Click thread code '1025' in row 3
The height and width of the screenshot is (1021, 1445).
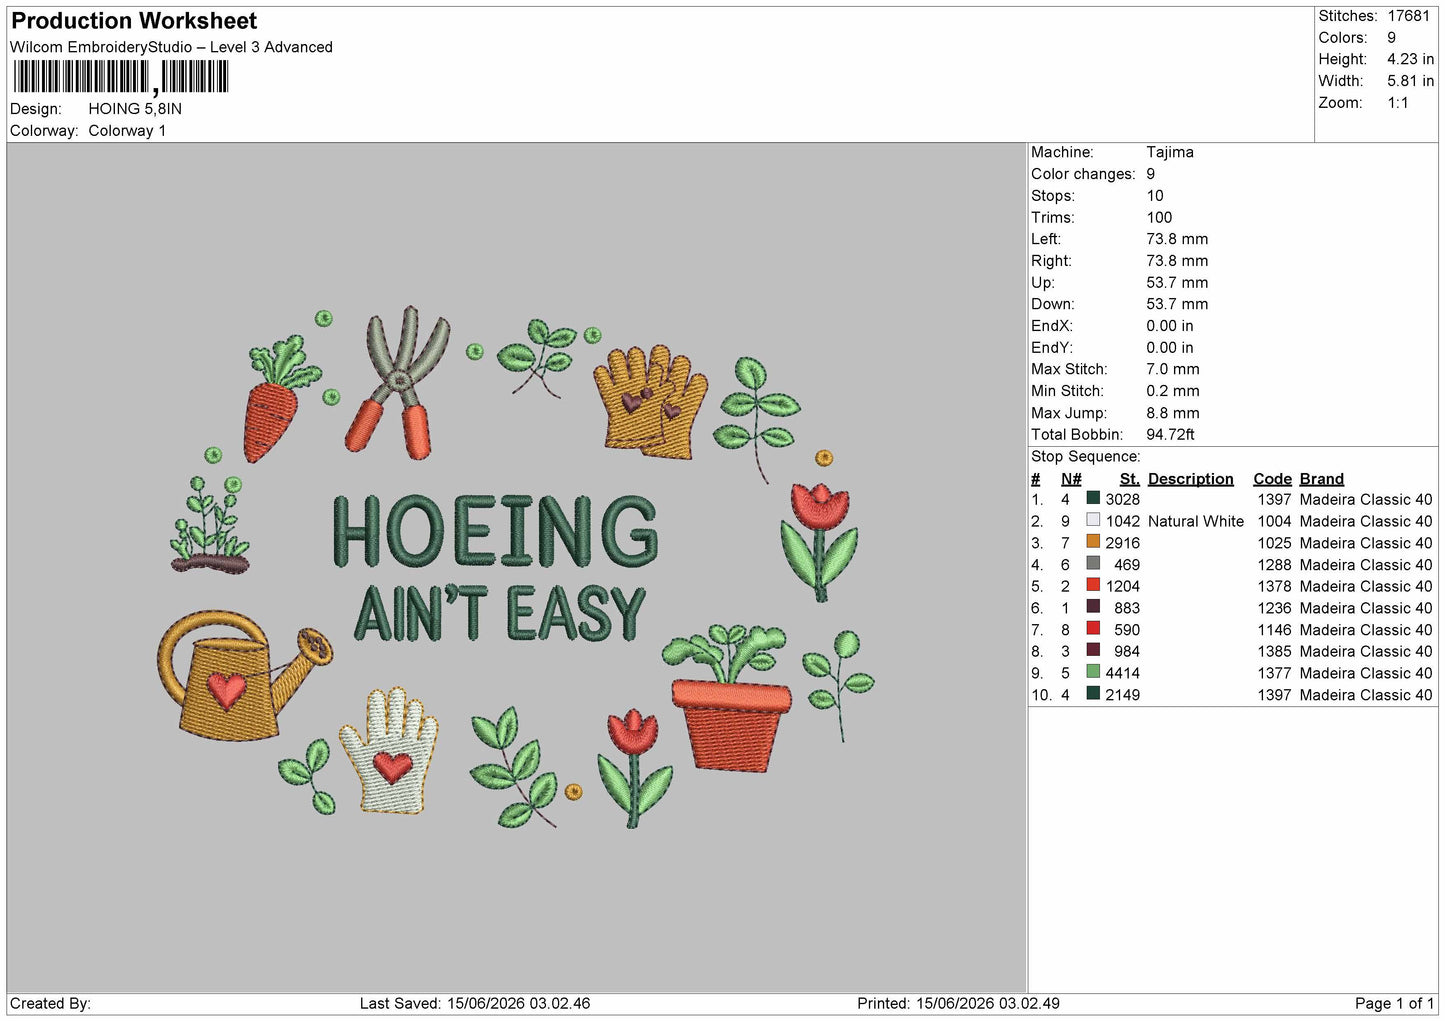[1274, 543]
